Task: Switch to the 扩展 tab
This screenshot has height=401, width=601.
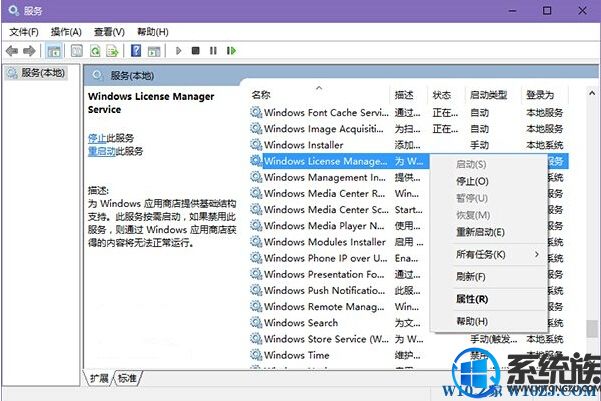Action: [99, 378]
